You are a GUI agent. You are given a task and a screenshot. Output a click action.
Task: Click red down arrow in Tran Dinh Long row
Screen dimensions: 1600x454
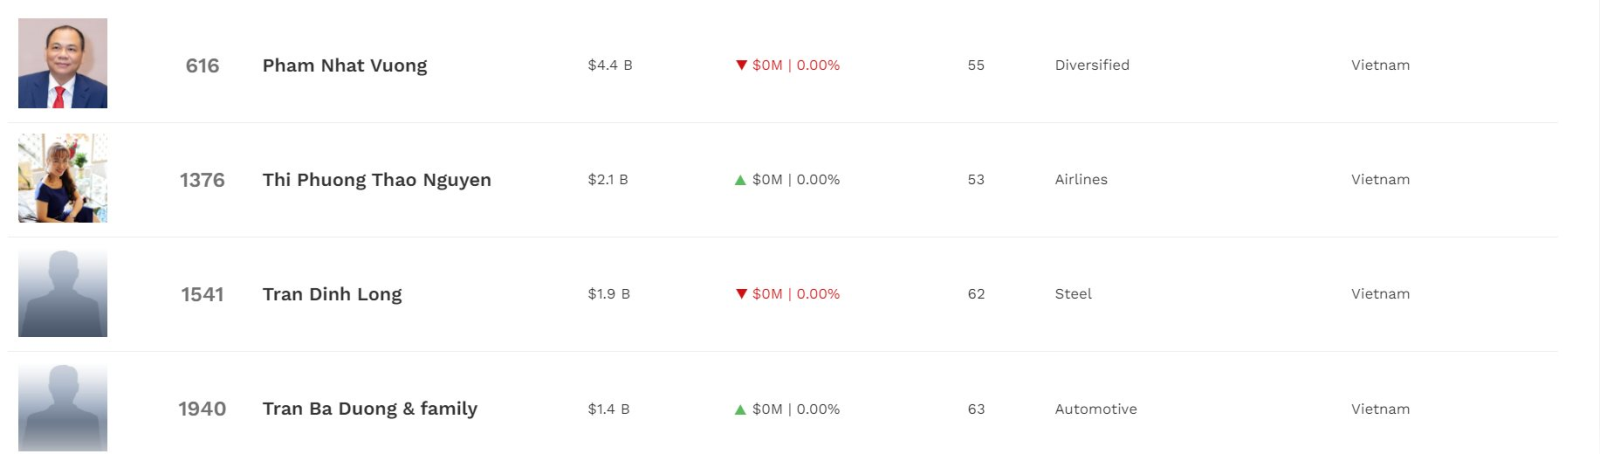741,294
